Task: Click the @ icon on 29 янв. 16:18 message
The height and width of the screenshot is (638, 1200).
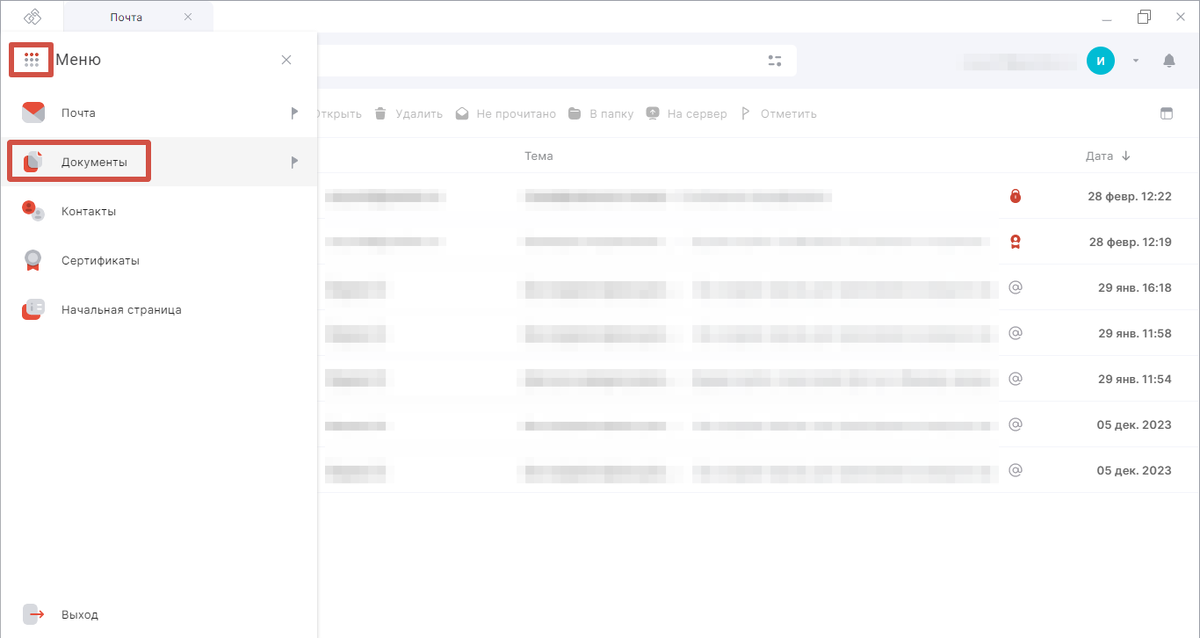Action: point(1015,287)
